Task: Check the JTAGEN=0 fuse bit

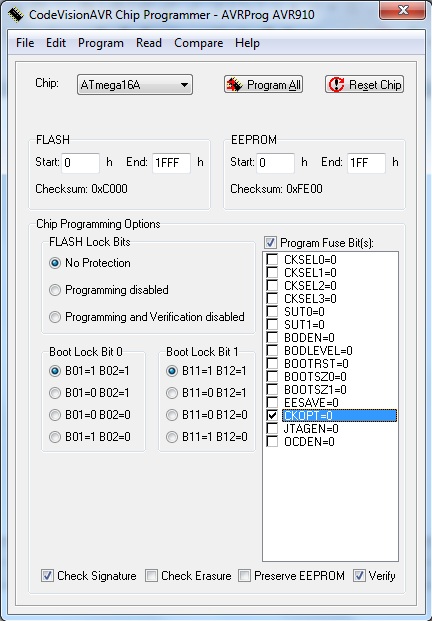Action: click(x=272, y=429)
